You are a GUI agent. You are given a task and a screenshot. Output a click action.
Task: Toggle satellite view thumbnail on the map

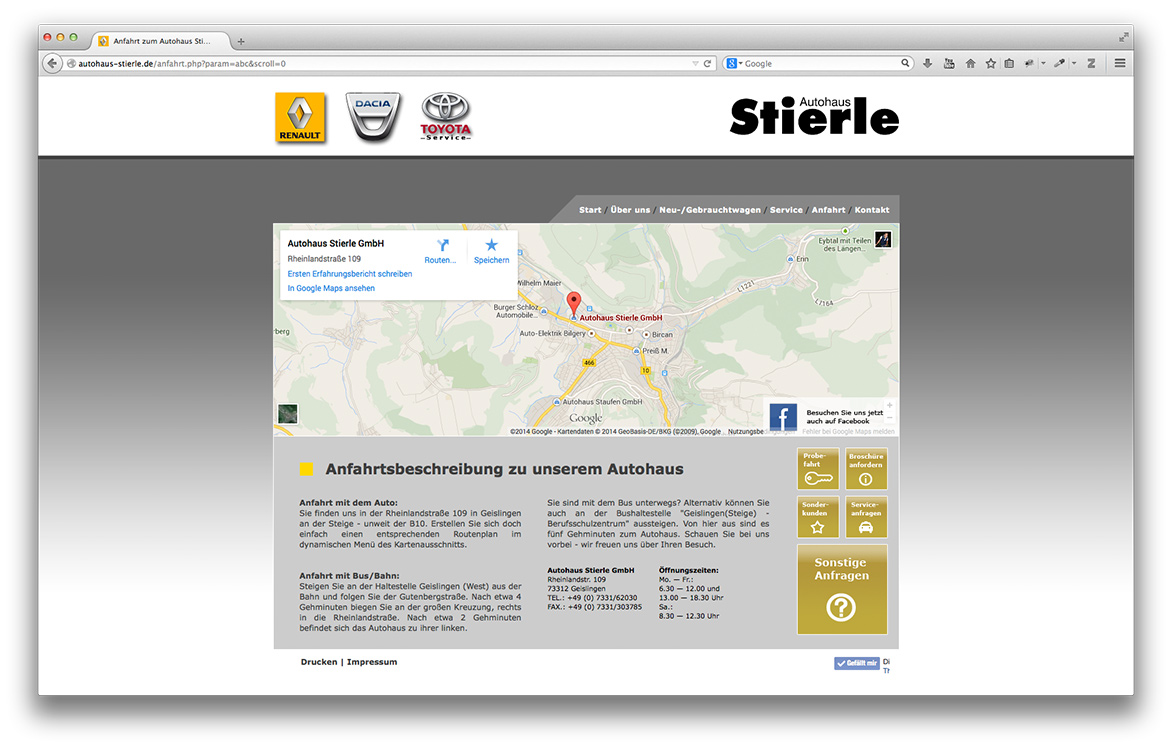click(x=288, y=414)
